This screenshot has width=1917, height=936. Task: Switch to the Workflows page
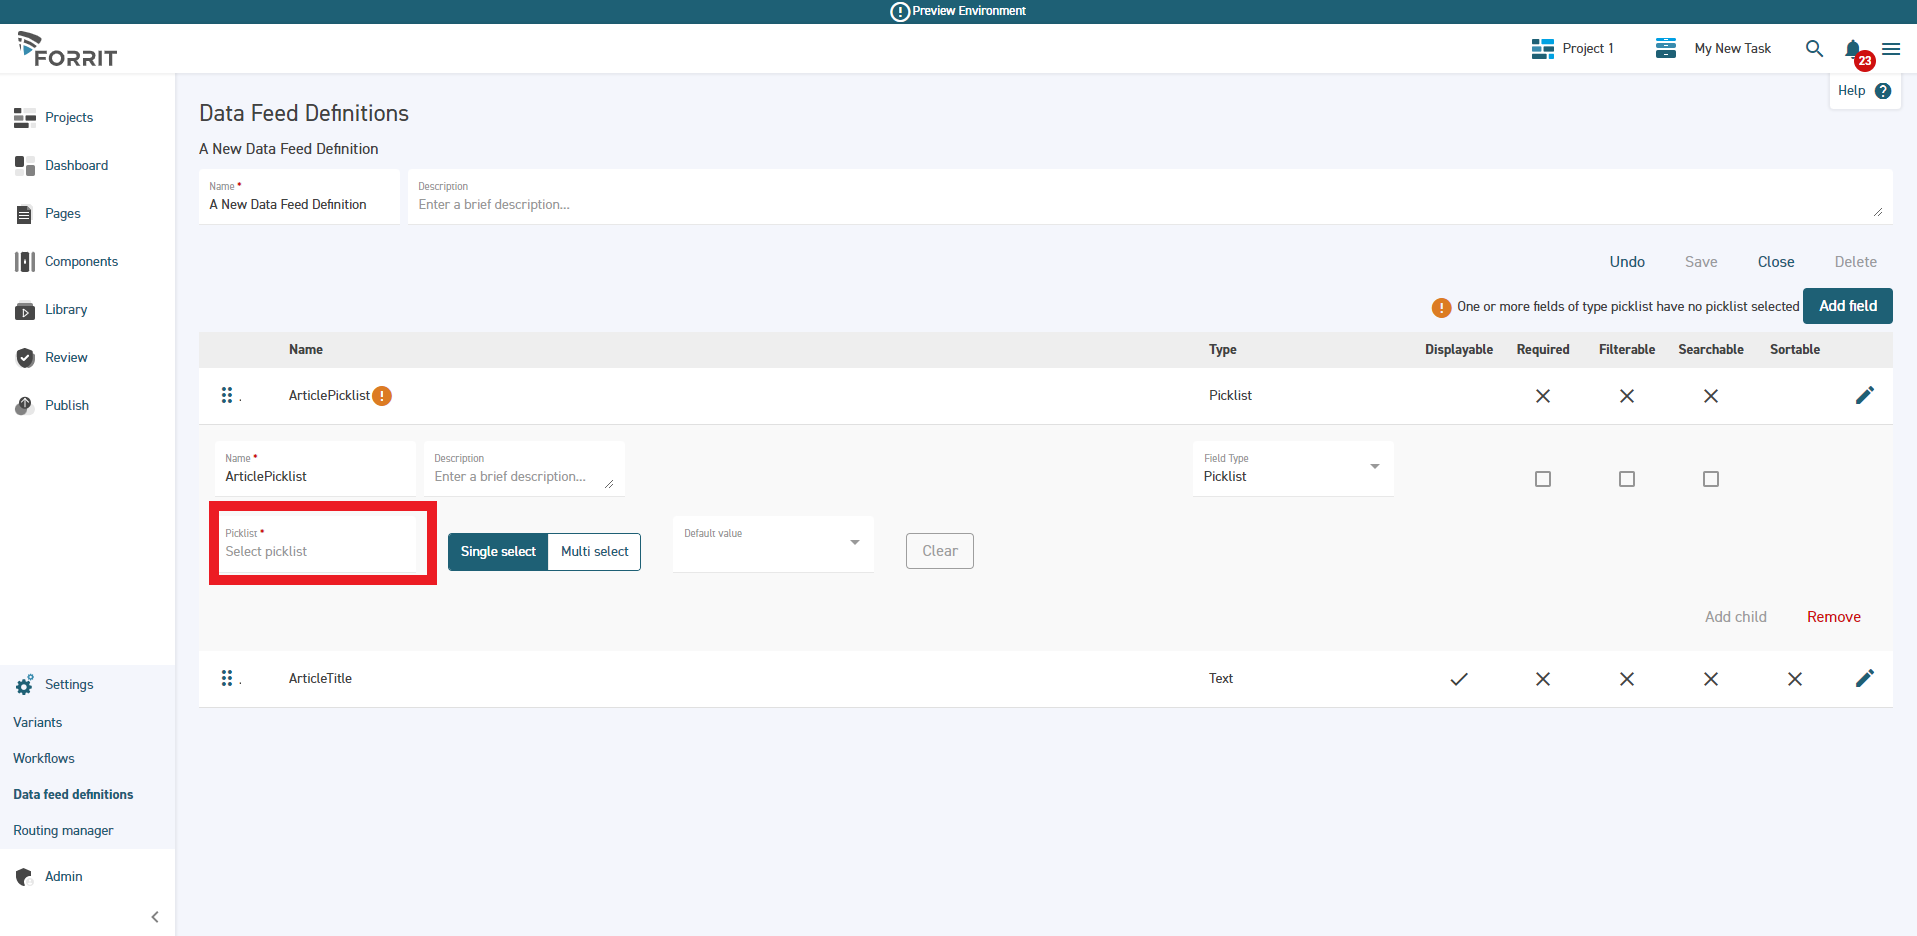[43, 758]
